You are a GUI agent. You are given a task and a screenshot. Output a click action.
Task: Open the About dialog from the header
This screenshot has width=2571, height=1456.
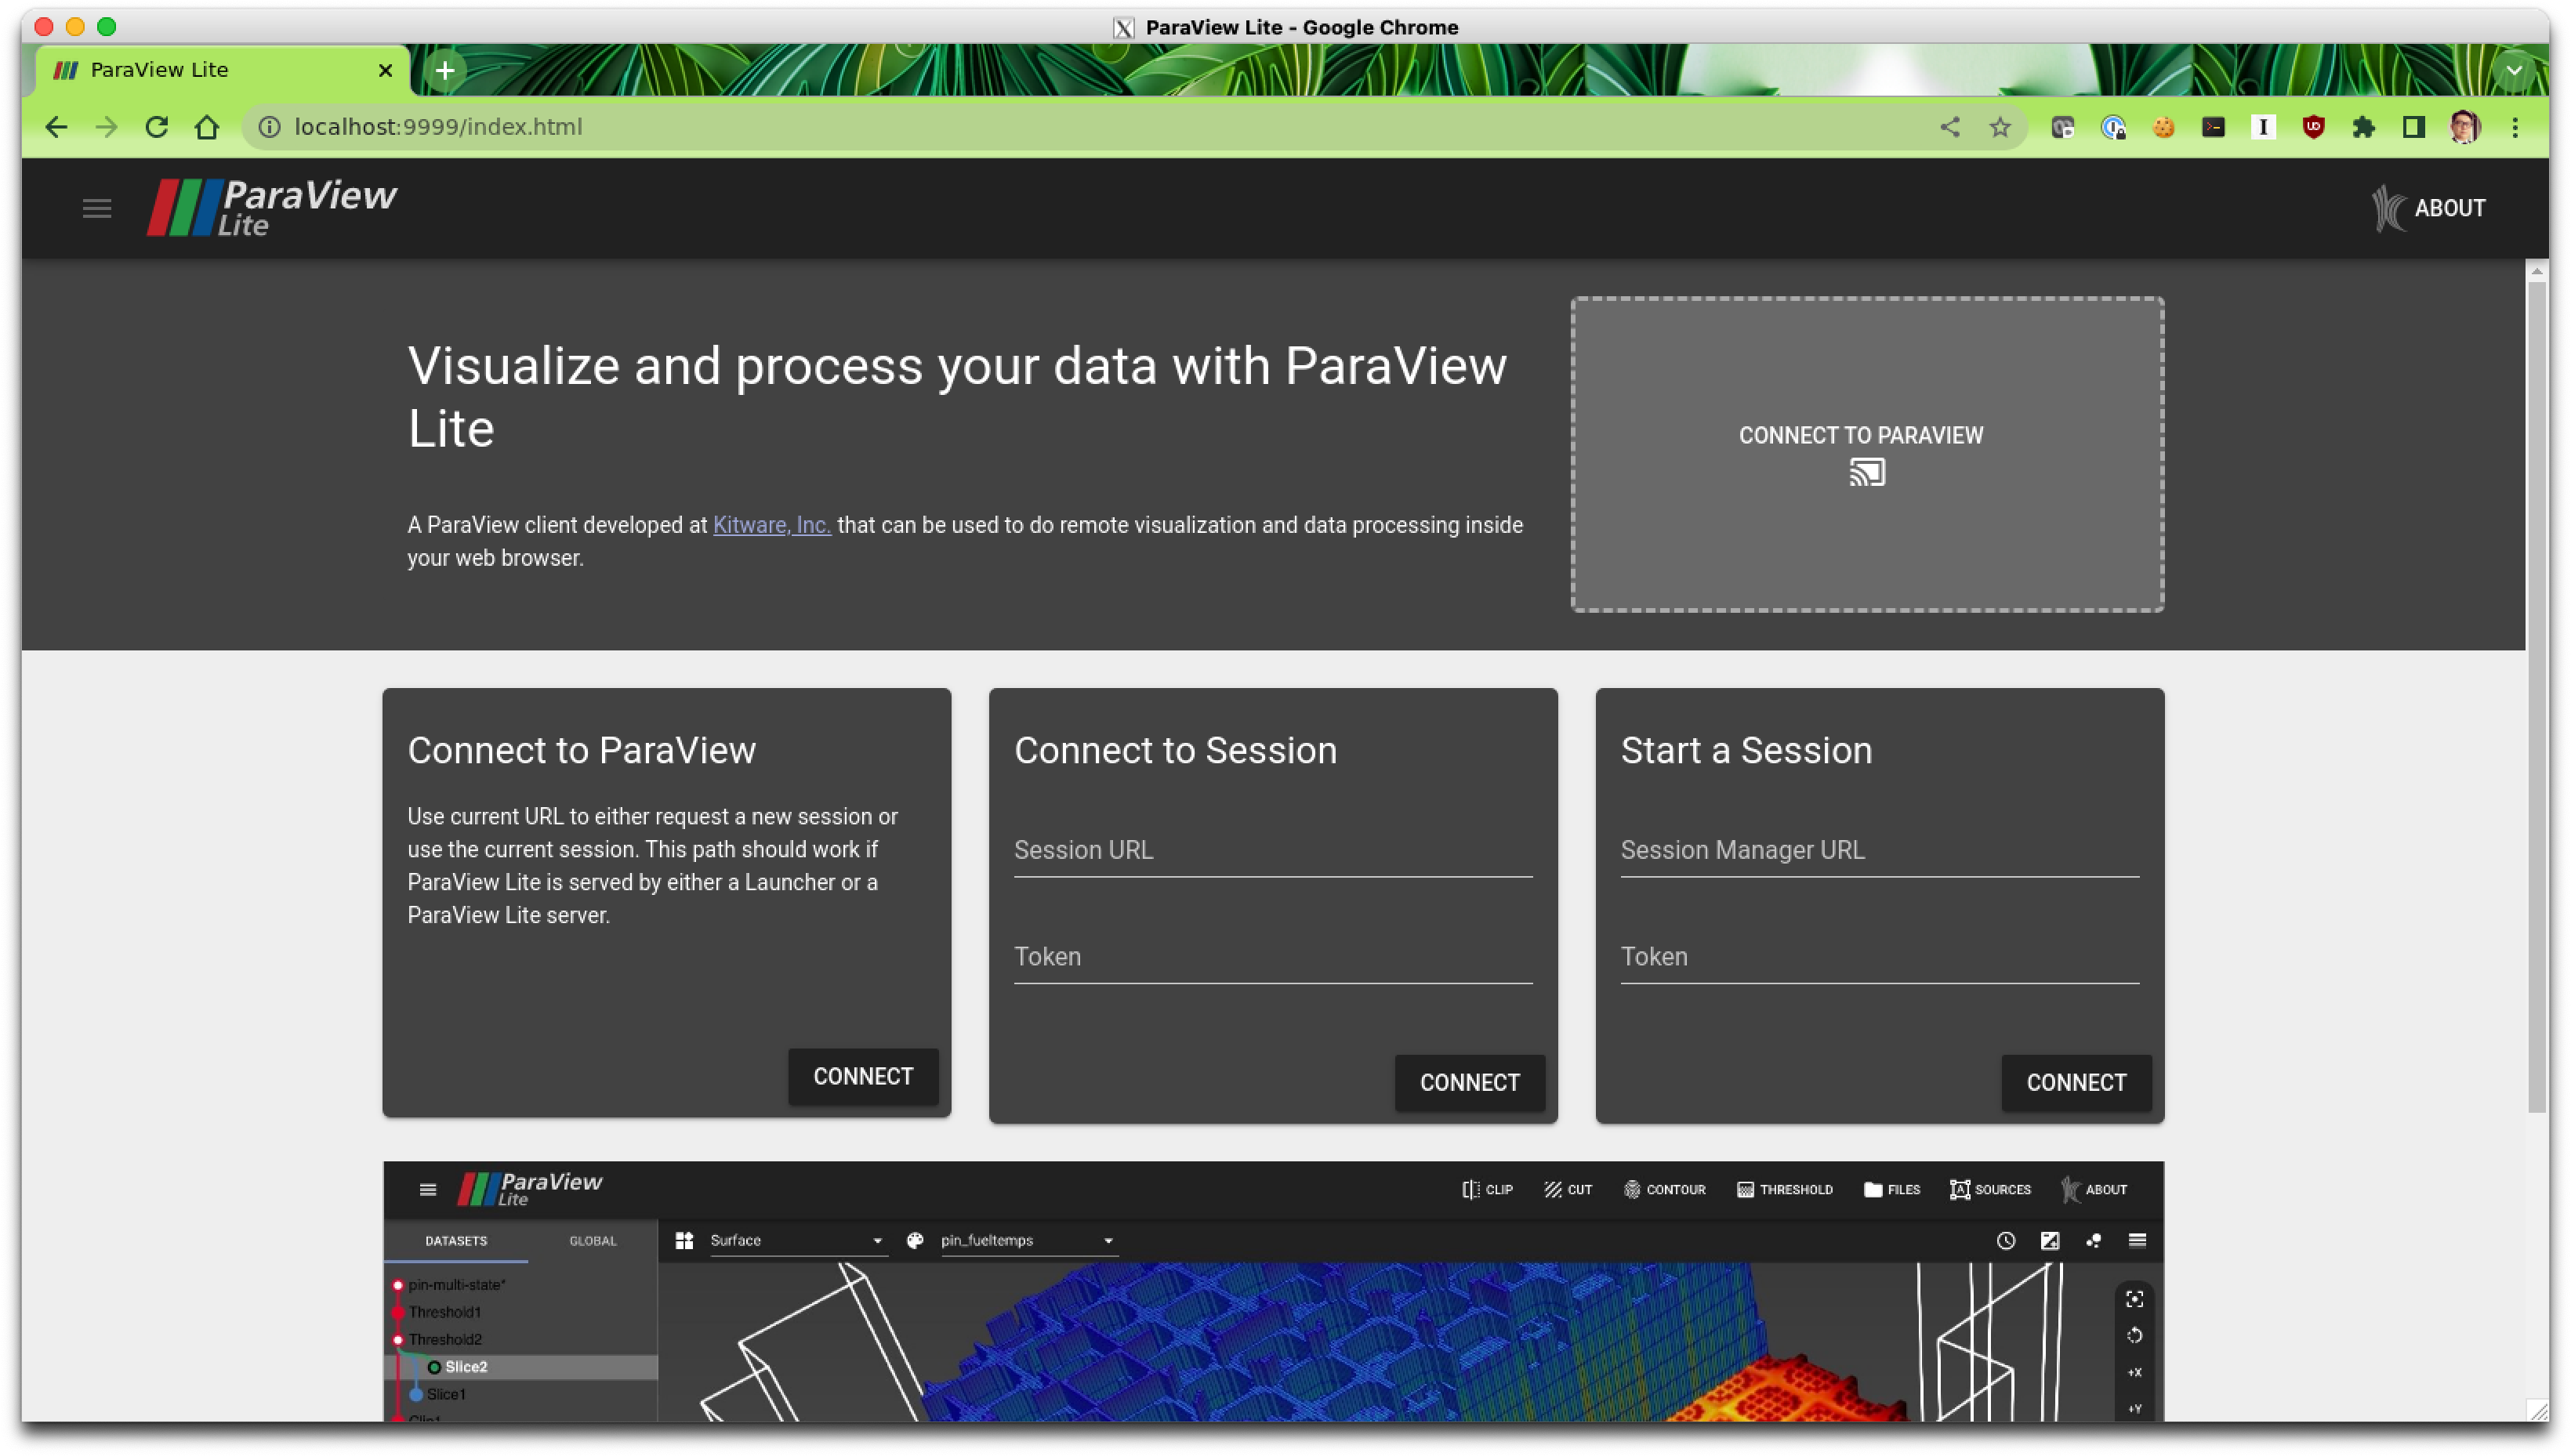click(x=2429, y=208)
